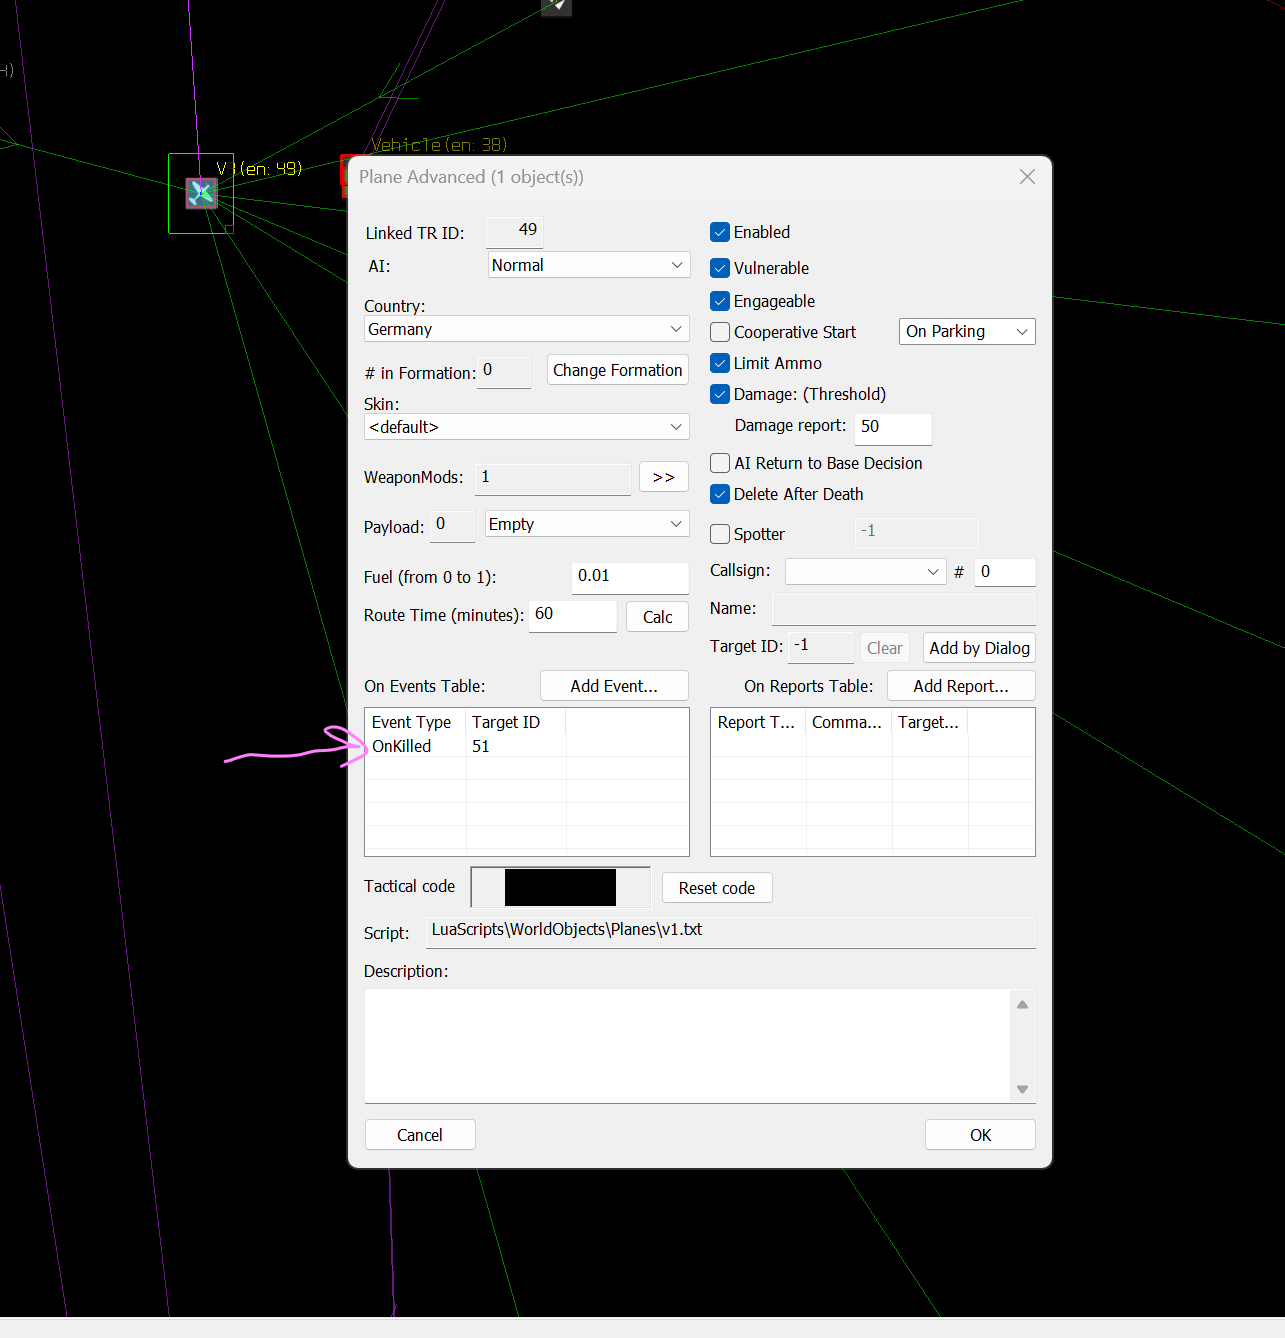
Task: Click the >> WeaponMods button
Action: 663,477
